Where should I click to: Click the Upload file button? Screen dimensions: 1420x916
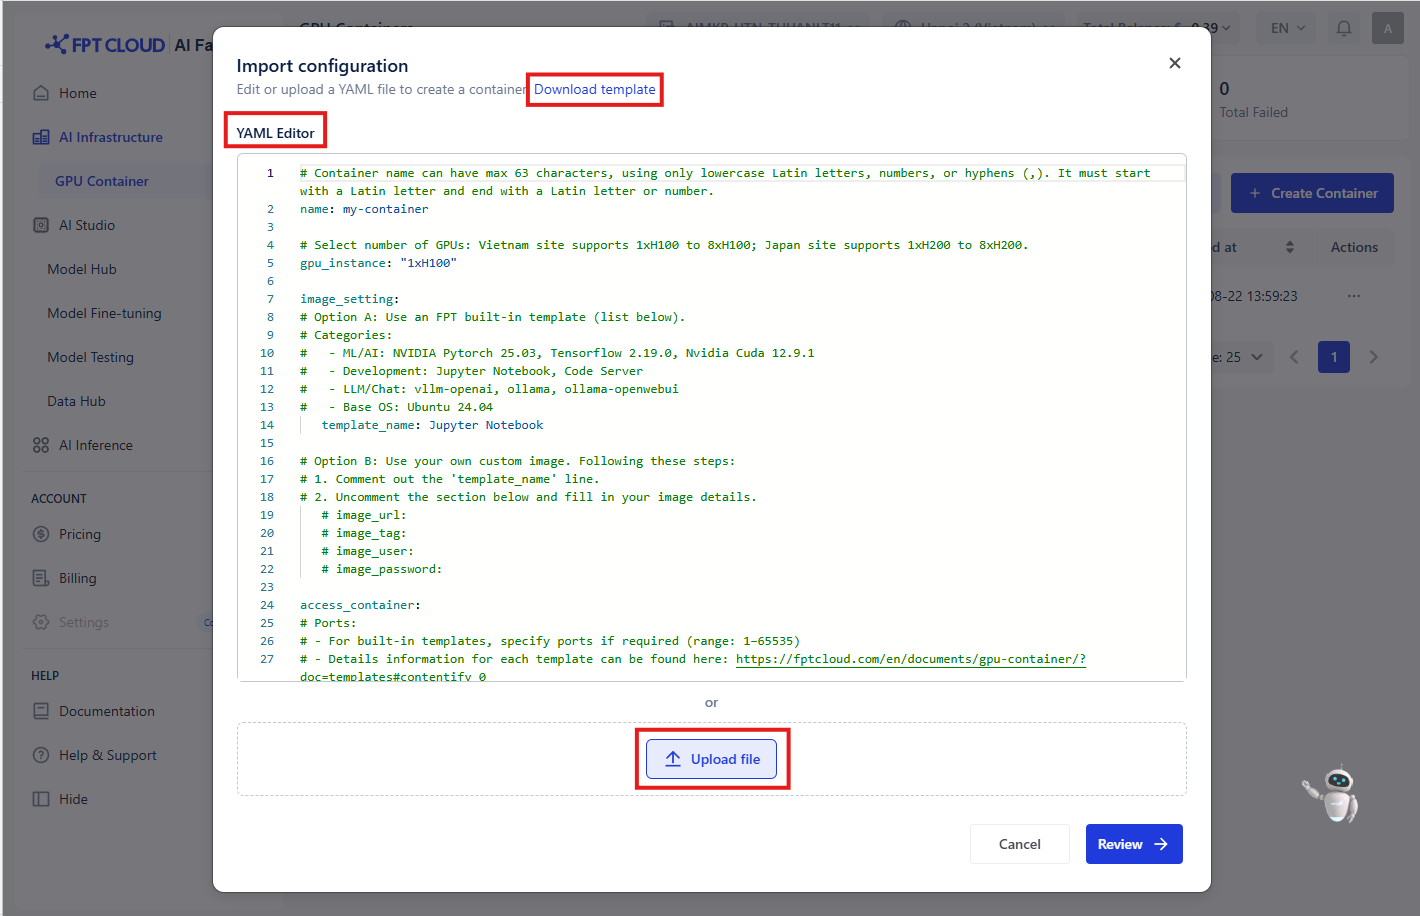click(713, 759)
